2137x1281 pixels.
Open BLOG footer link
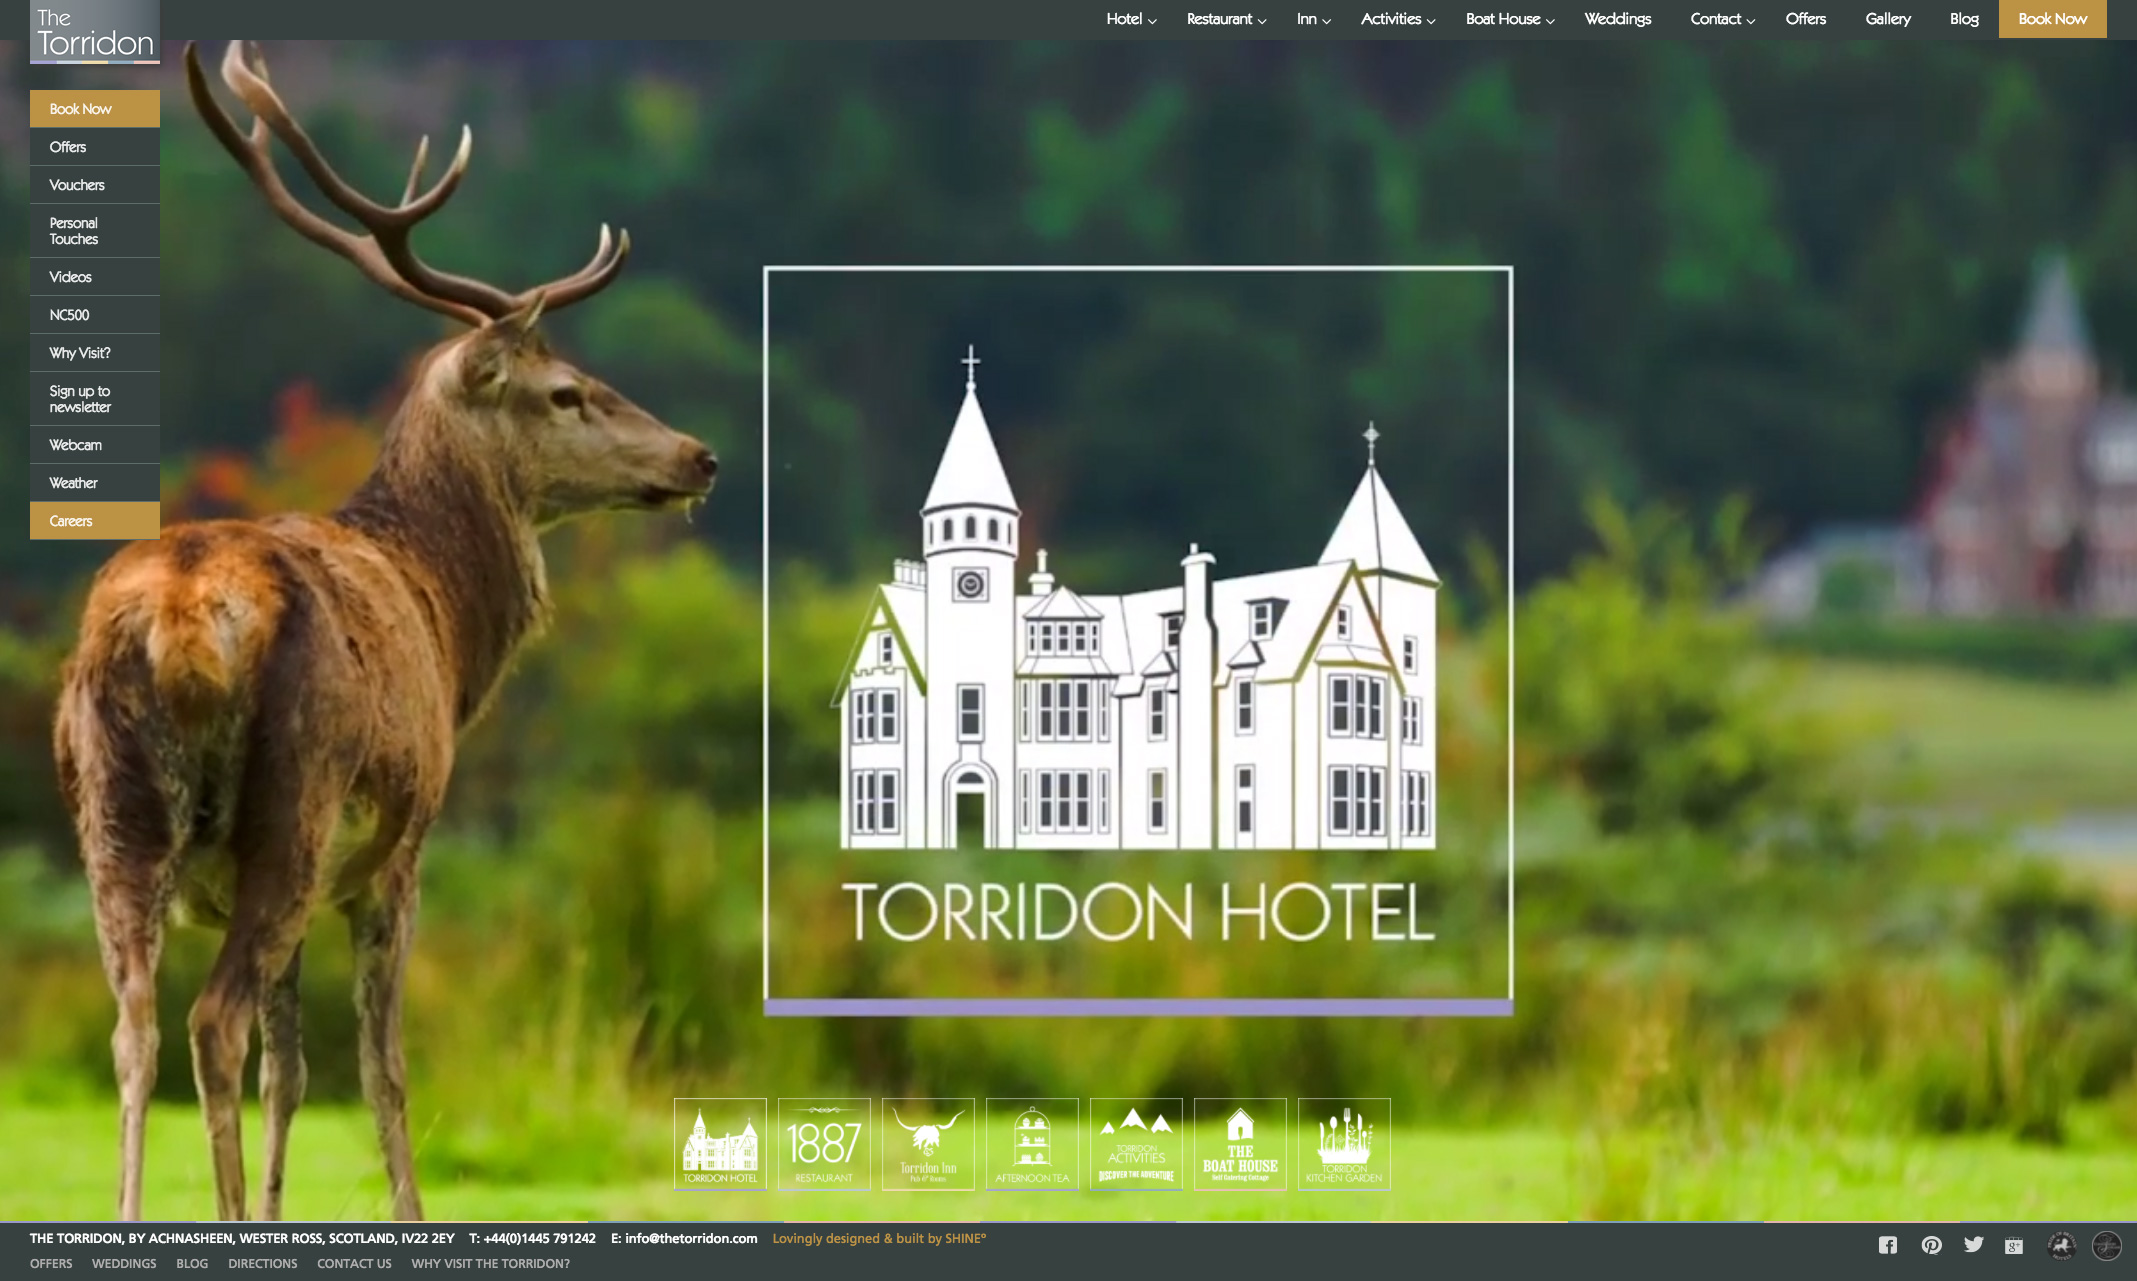pos(192,1264)
